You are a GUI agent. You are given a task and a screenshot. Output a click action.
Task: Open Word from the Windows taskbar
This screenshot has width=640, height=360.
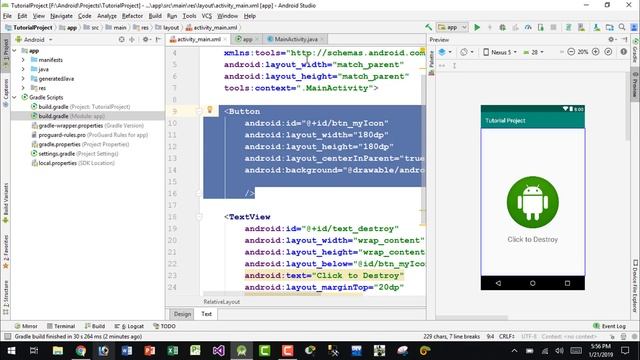click(x=127, y=351)
